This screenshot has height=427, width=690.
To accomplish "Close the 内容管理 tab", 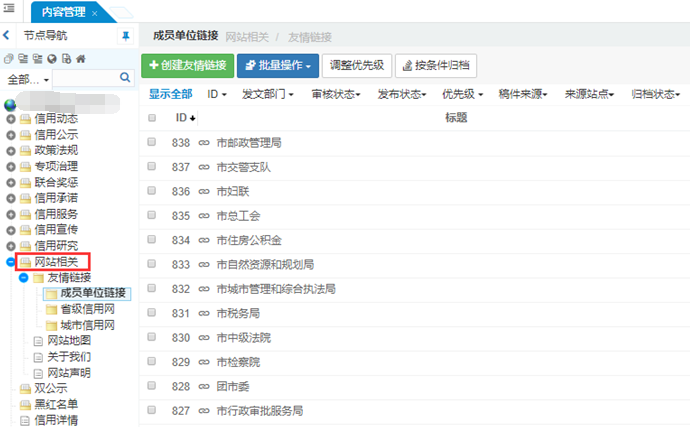I will click(x=94, y=13).
